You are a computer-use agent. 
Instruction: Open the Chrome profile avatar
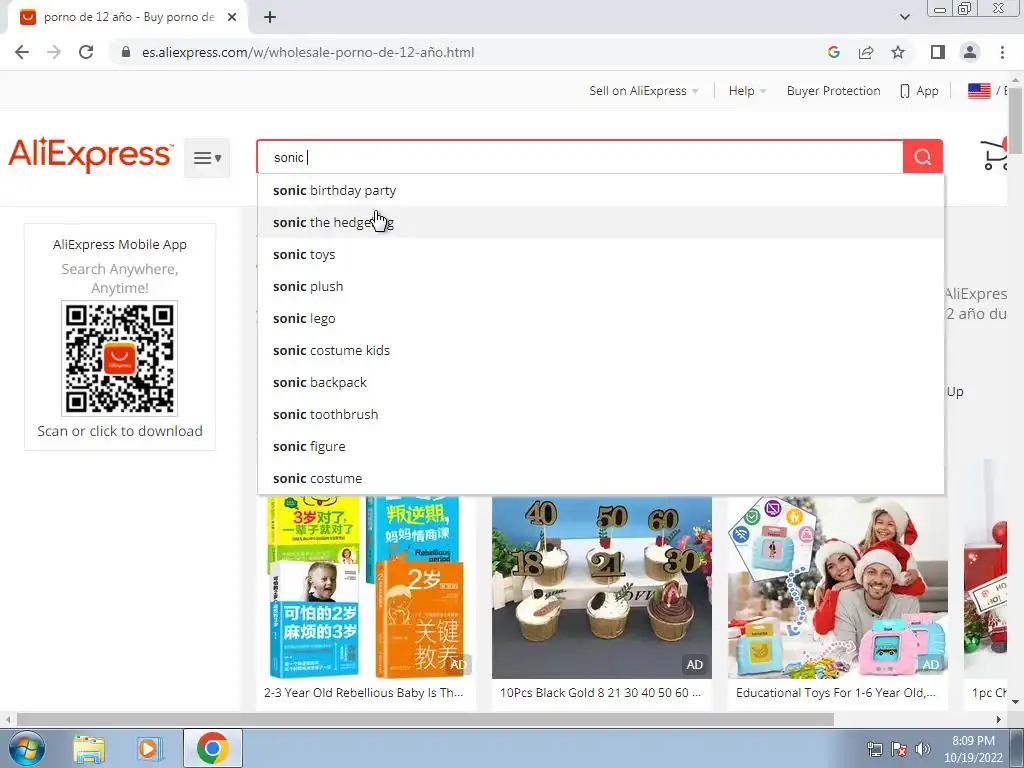click(970, 52)
